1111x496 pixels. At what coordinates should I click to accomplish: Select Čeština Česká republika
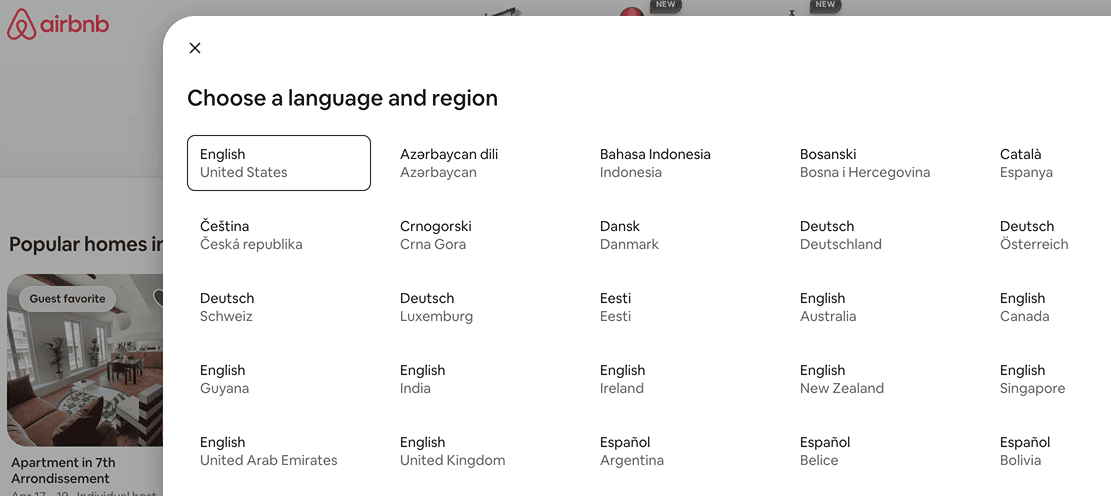click(x=251, y=235)
